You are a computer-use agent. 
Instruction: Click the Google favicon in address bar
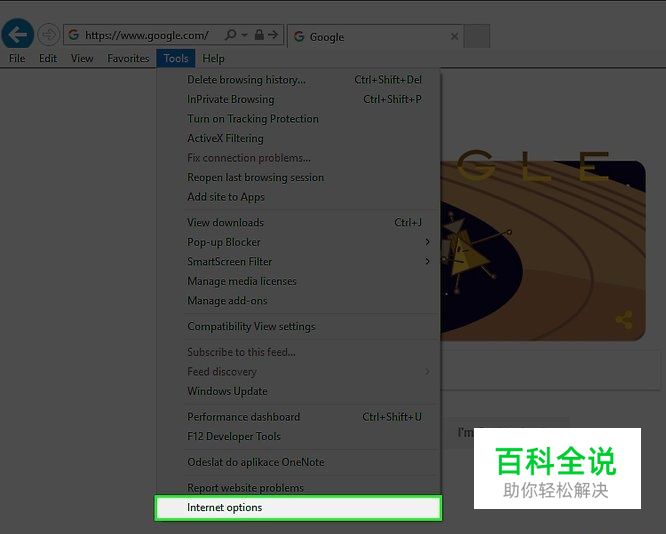click(73, 35)
